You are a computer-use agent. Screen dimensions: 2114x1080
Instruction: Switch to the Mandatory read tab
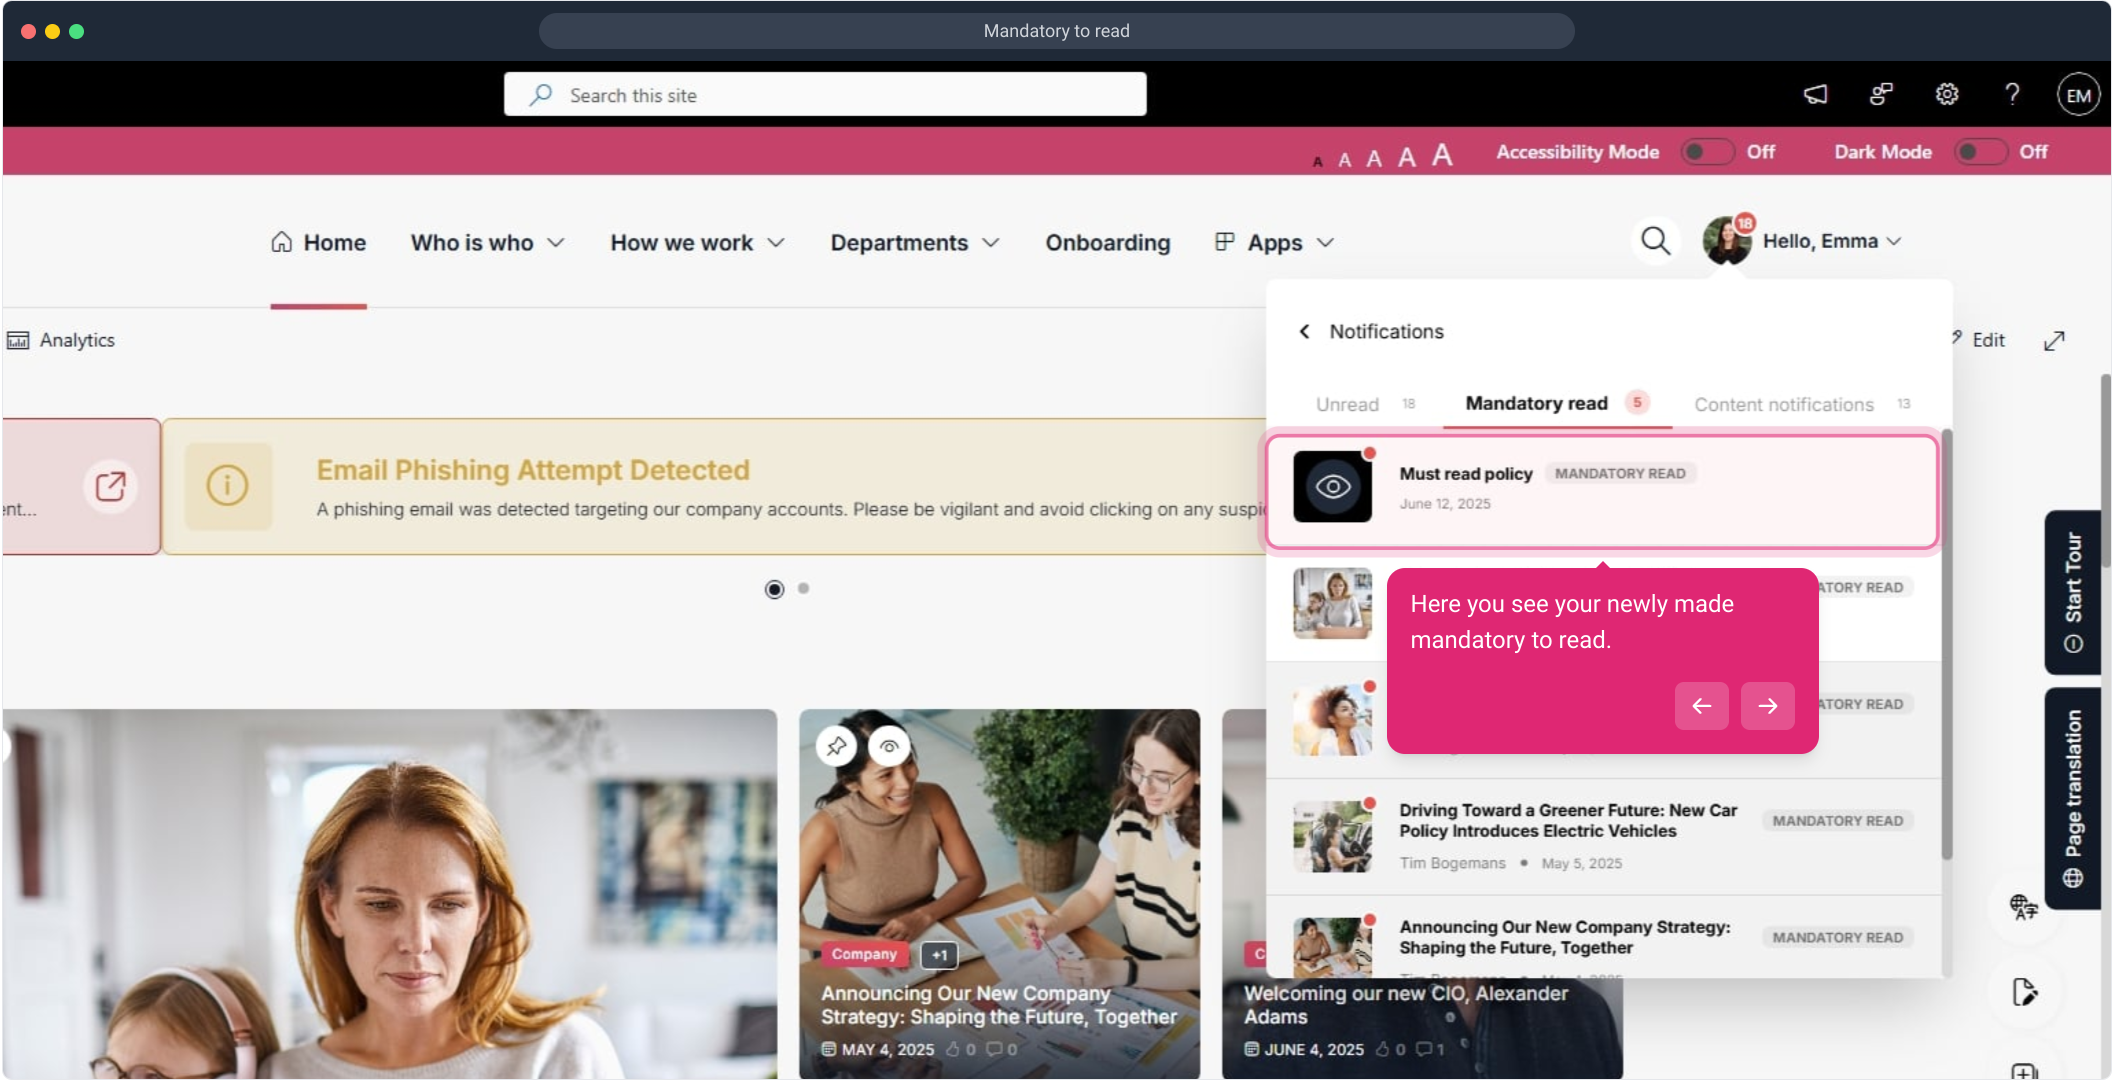coord(1557,403)
